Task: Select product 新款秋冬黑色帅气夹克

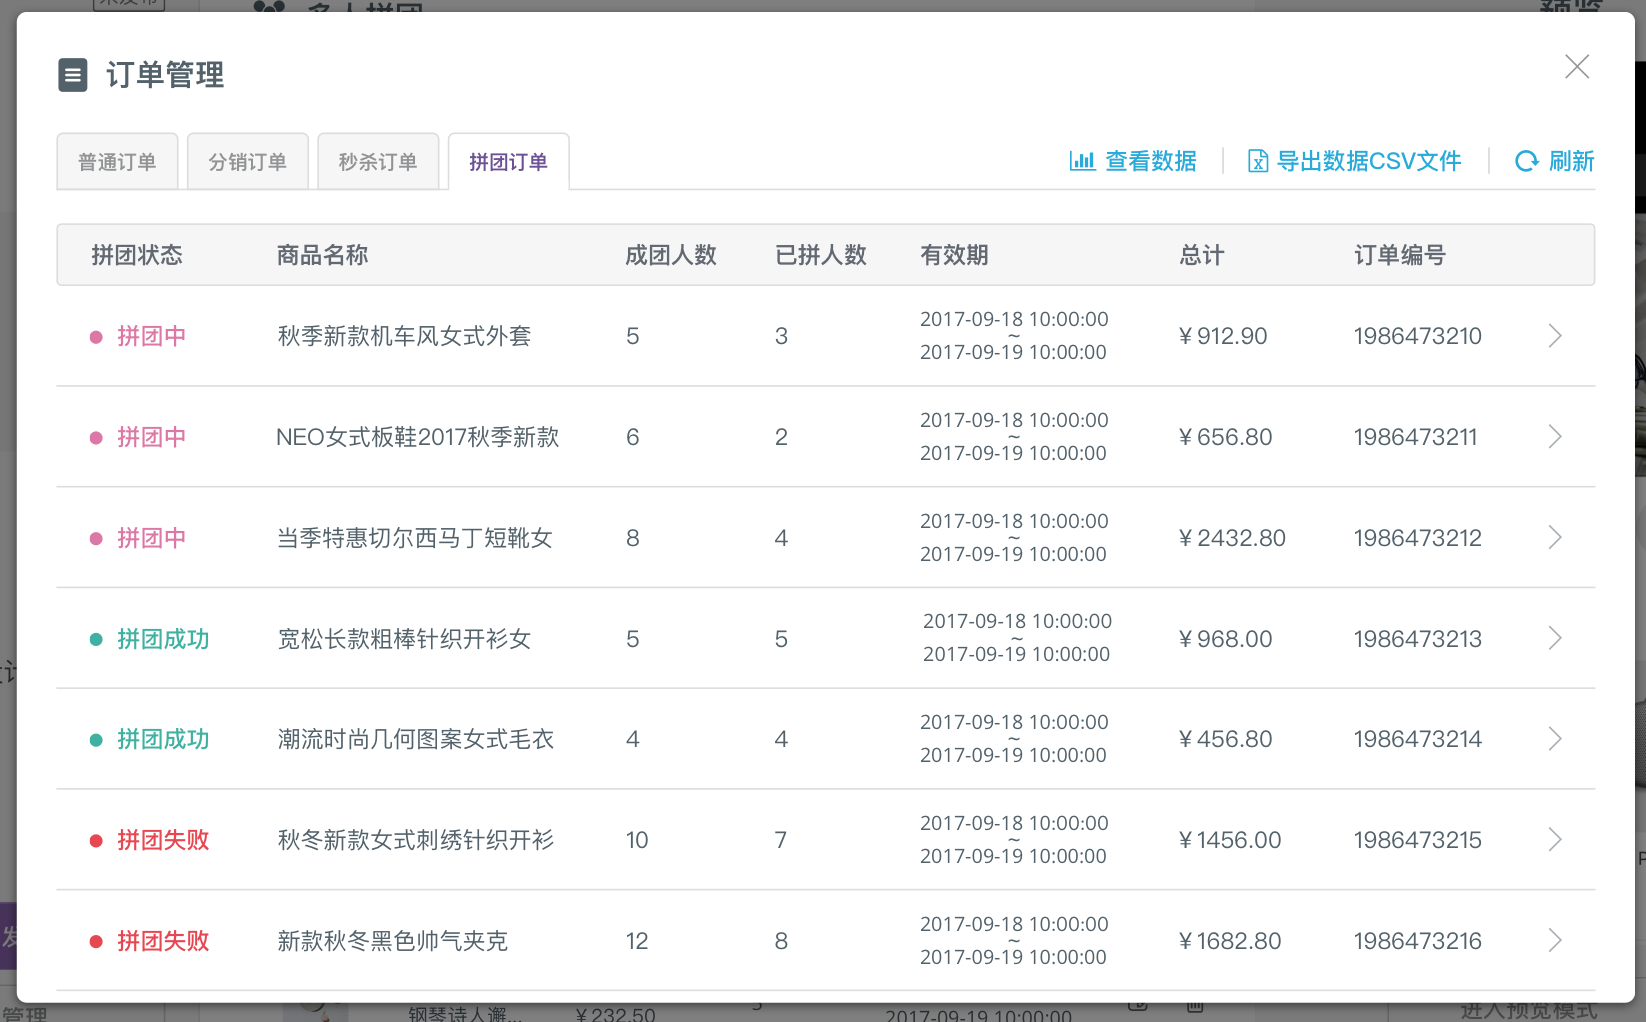Action: (x=392, y=941)
